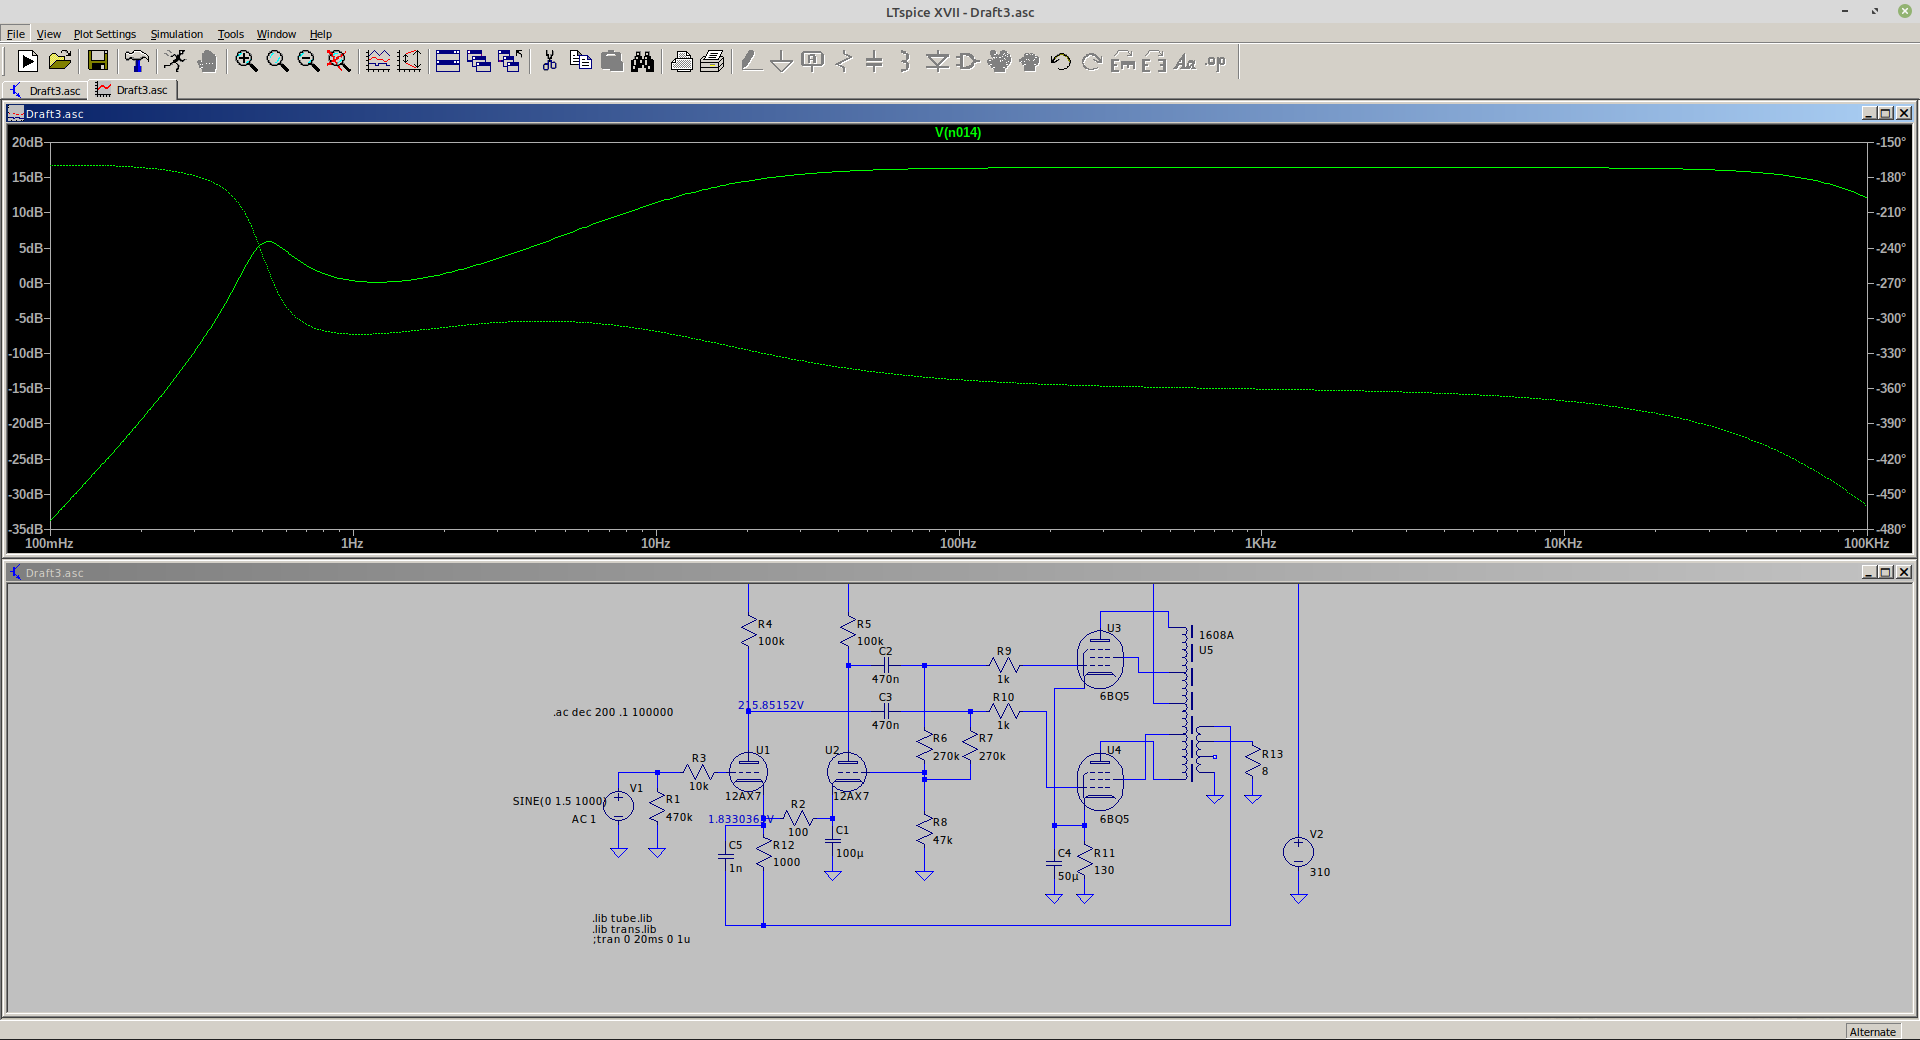
Task: Select the Capacitor placement tool
Action: (x=874, y=62)
